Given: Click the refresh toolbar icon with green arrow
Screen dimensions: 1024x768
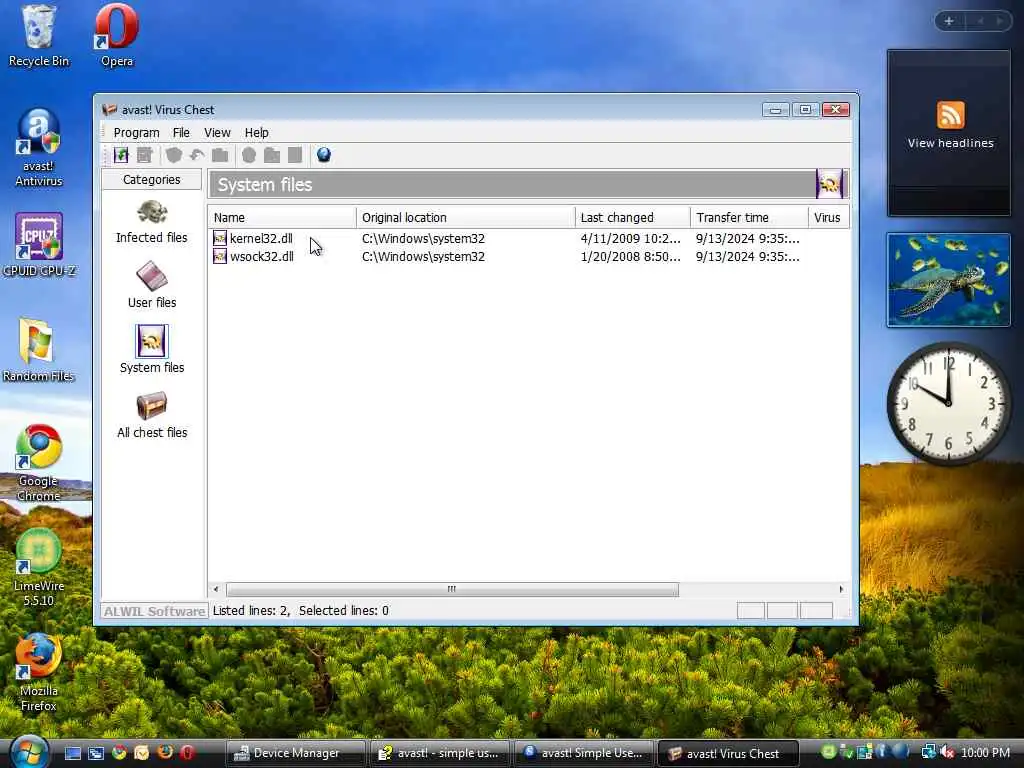Looking at the screenshot, I should 121,155.
